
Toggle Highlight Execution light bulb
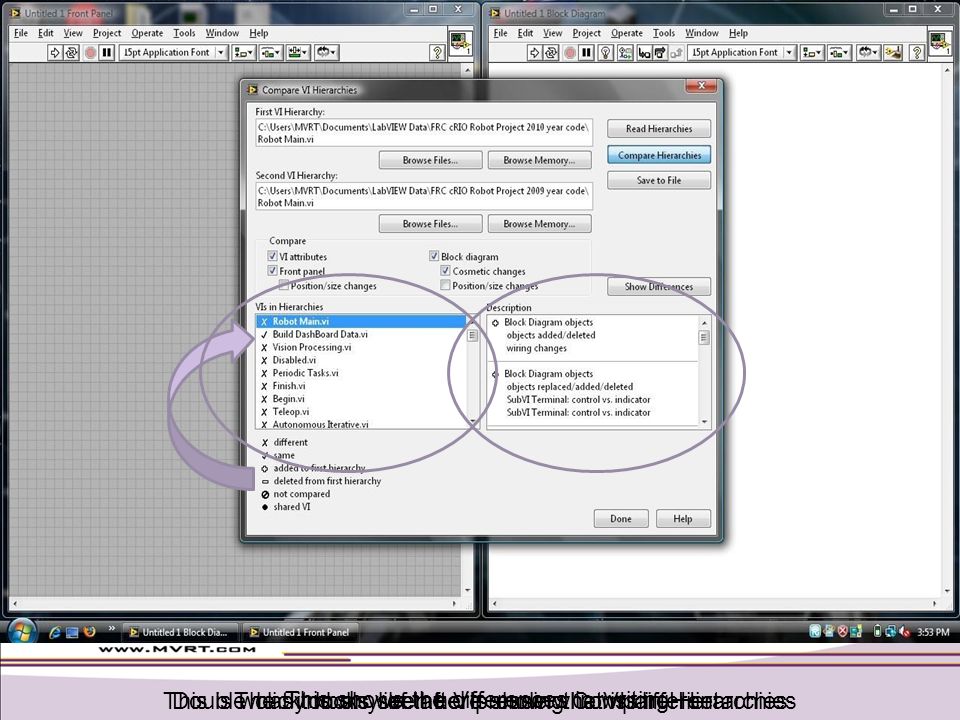(605, 53)
